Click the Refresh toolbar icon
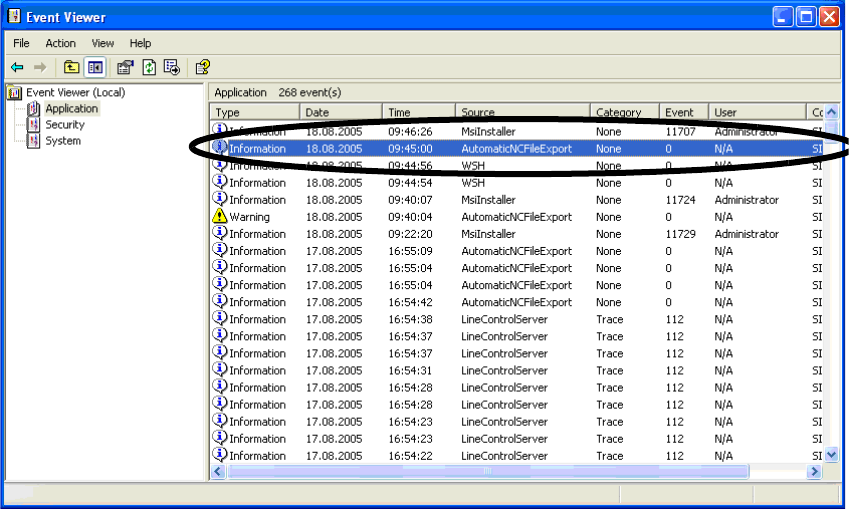Screen dimensions: 849x509 click(149, 68)
